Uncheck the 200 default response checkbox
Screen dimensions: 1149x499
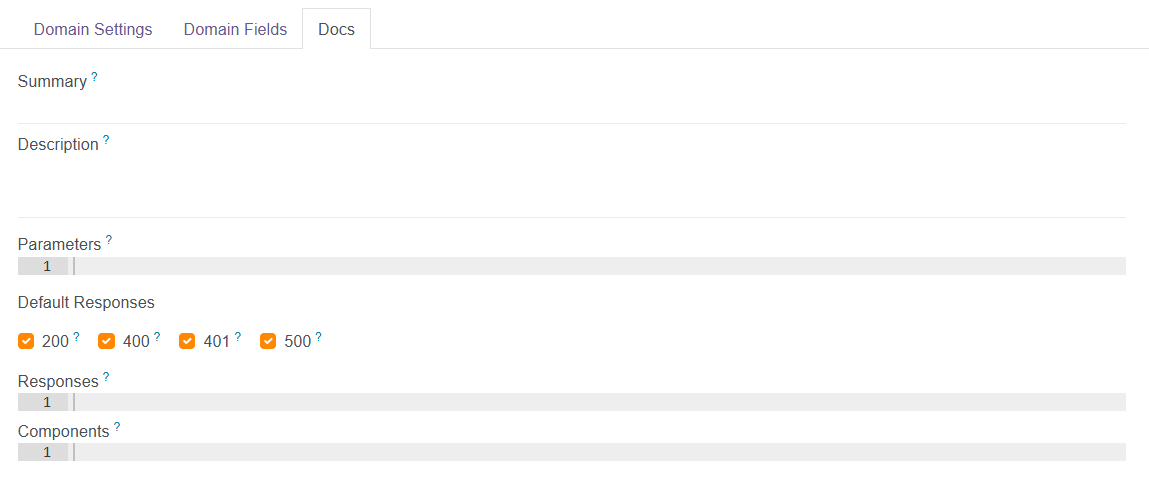pyautogui.click(x=26, y=342)
